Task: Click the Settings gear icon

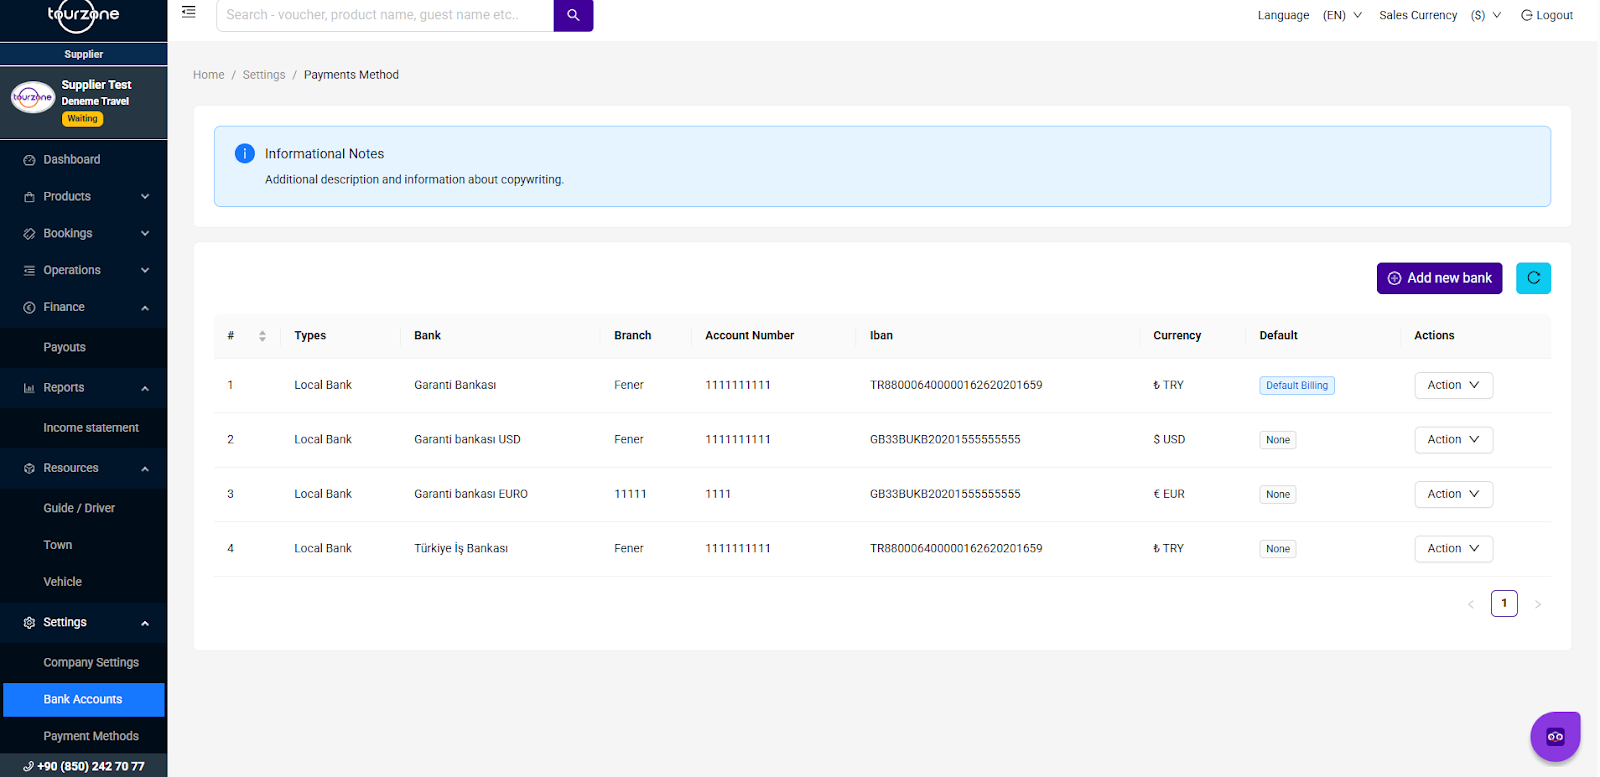Action: (29, 623)
